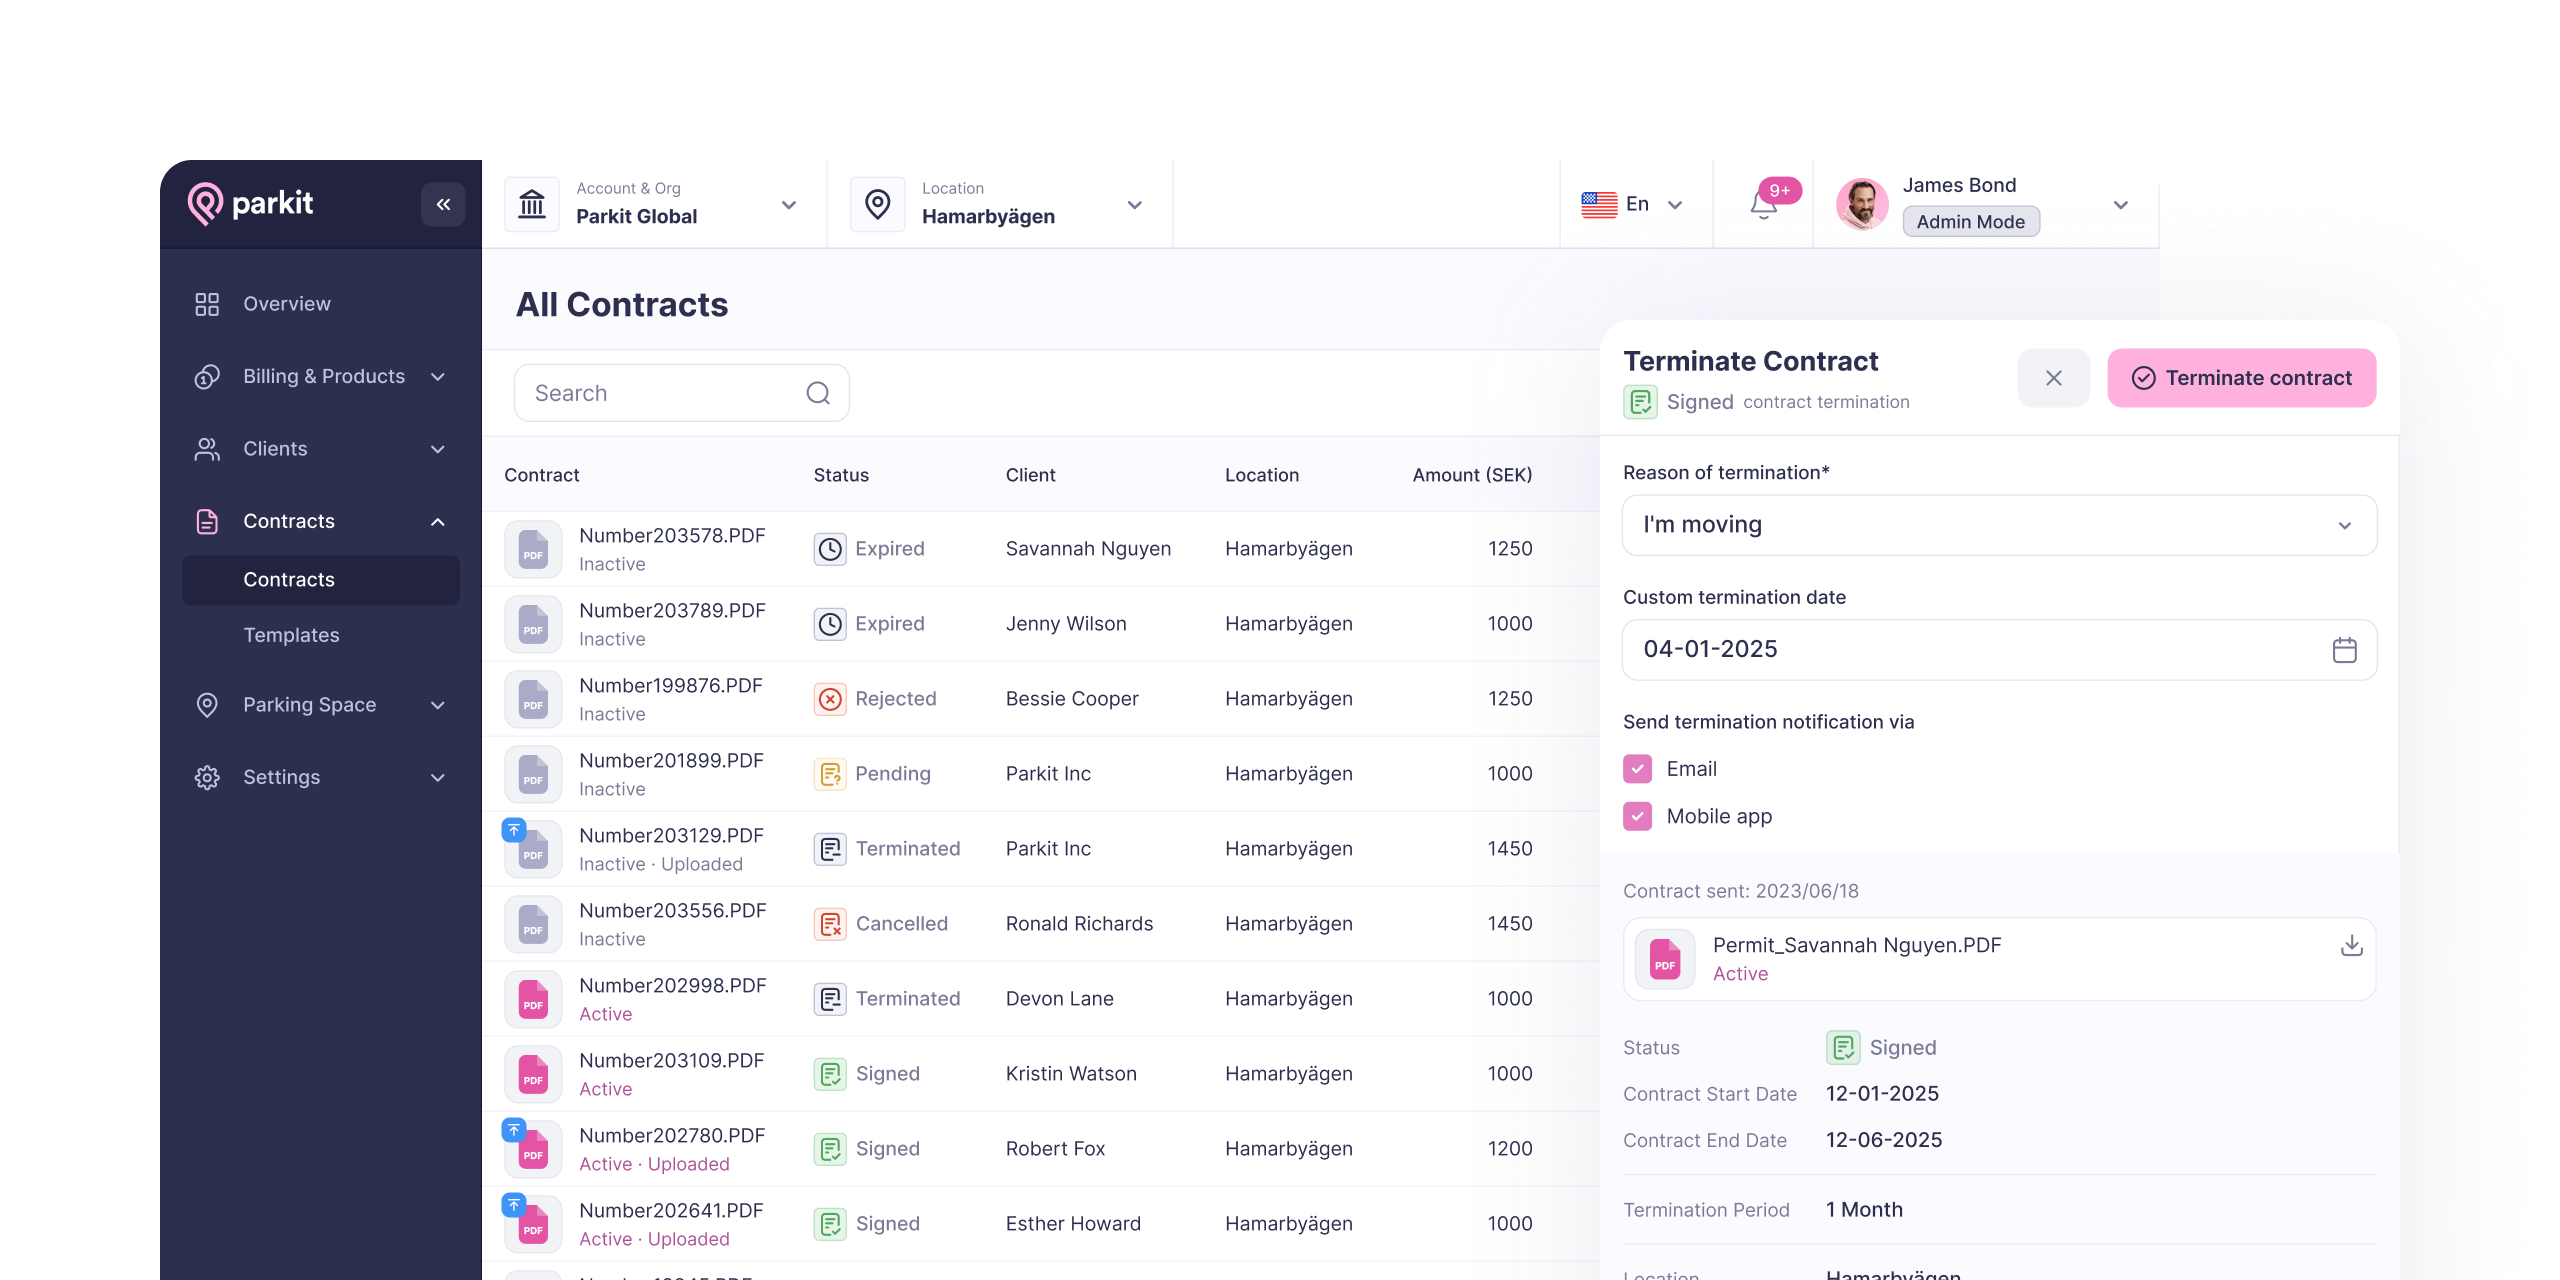Screen dimensions: 2560x1280
Task: Close the Terminate Contract panel
Action: tap(2054, 378)
